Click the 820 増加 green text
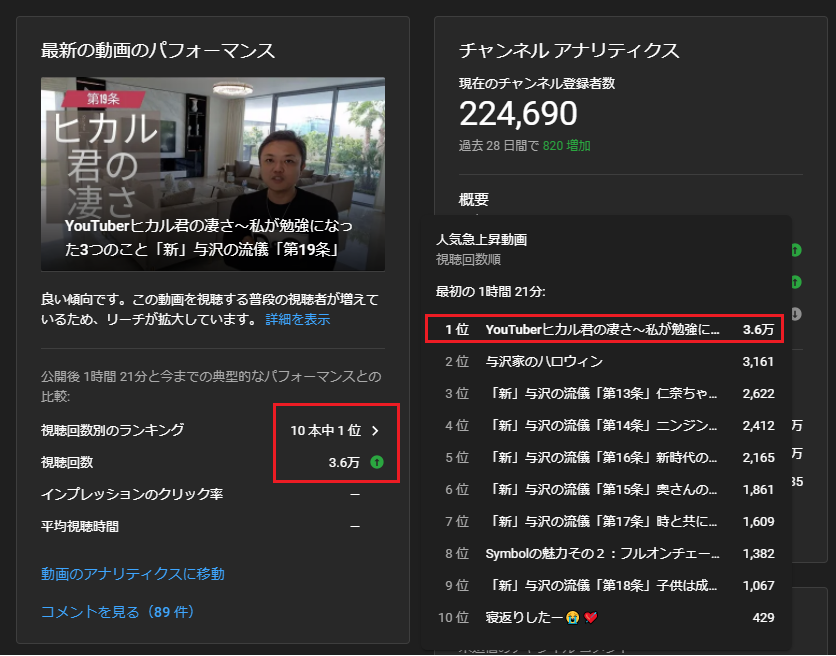836x656 pixels. coord(566,146)
